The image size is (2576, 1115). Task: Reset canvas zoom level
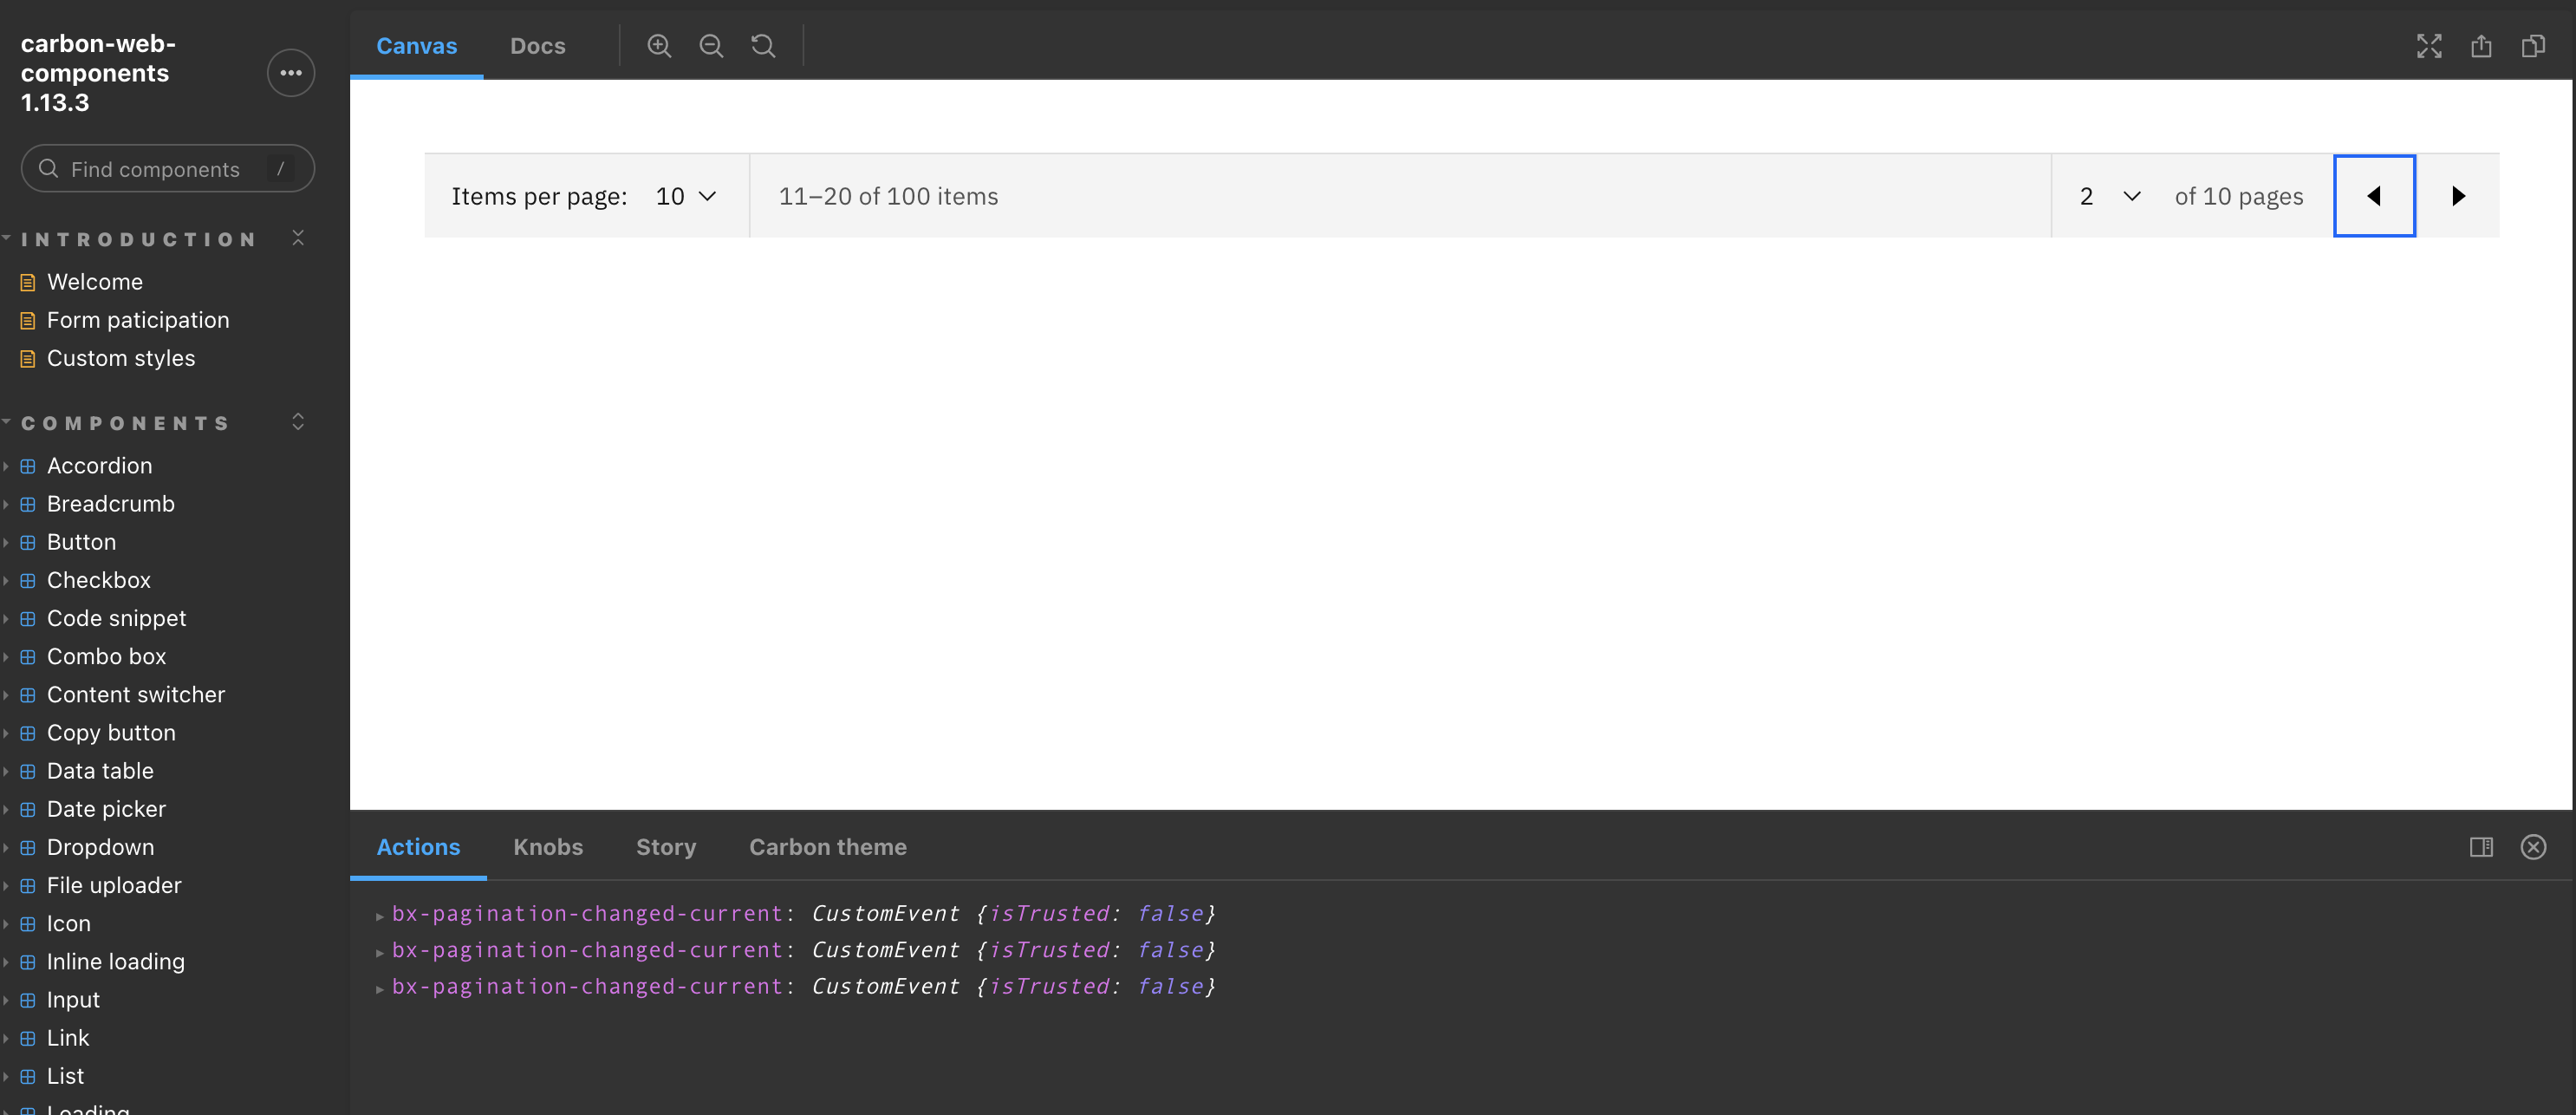762,46
